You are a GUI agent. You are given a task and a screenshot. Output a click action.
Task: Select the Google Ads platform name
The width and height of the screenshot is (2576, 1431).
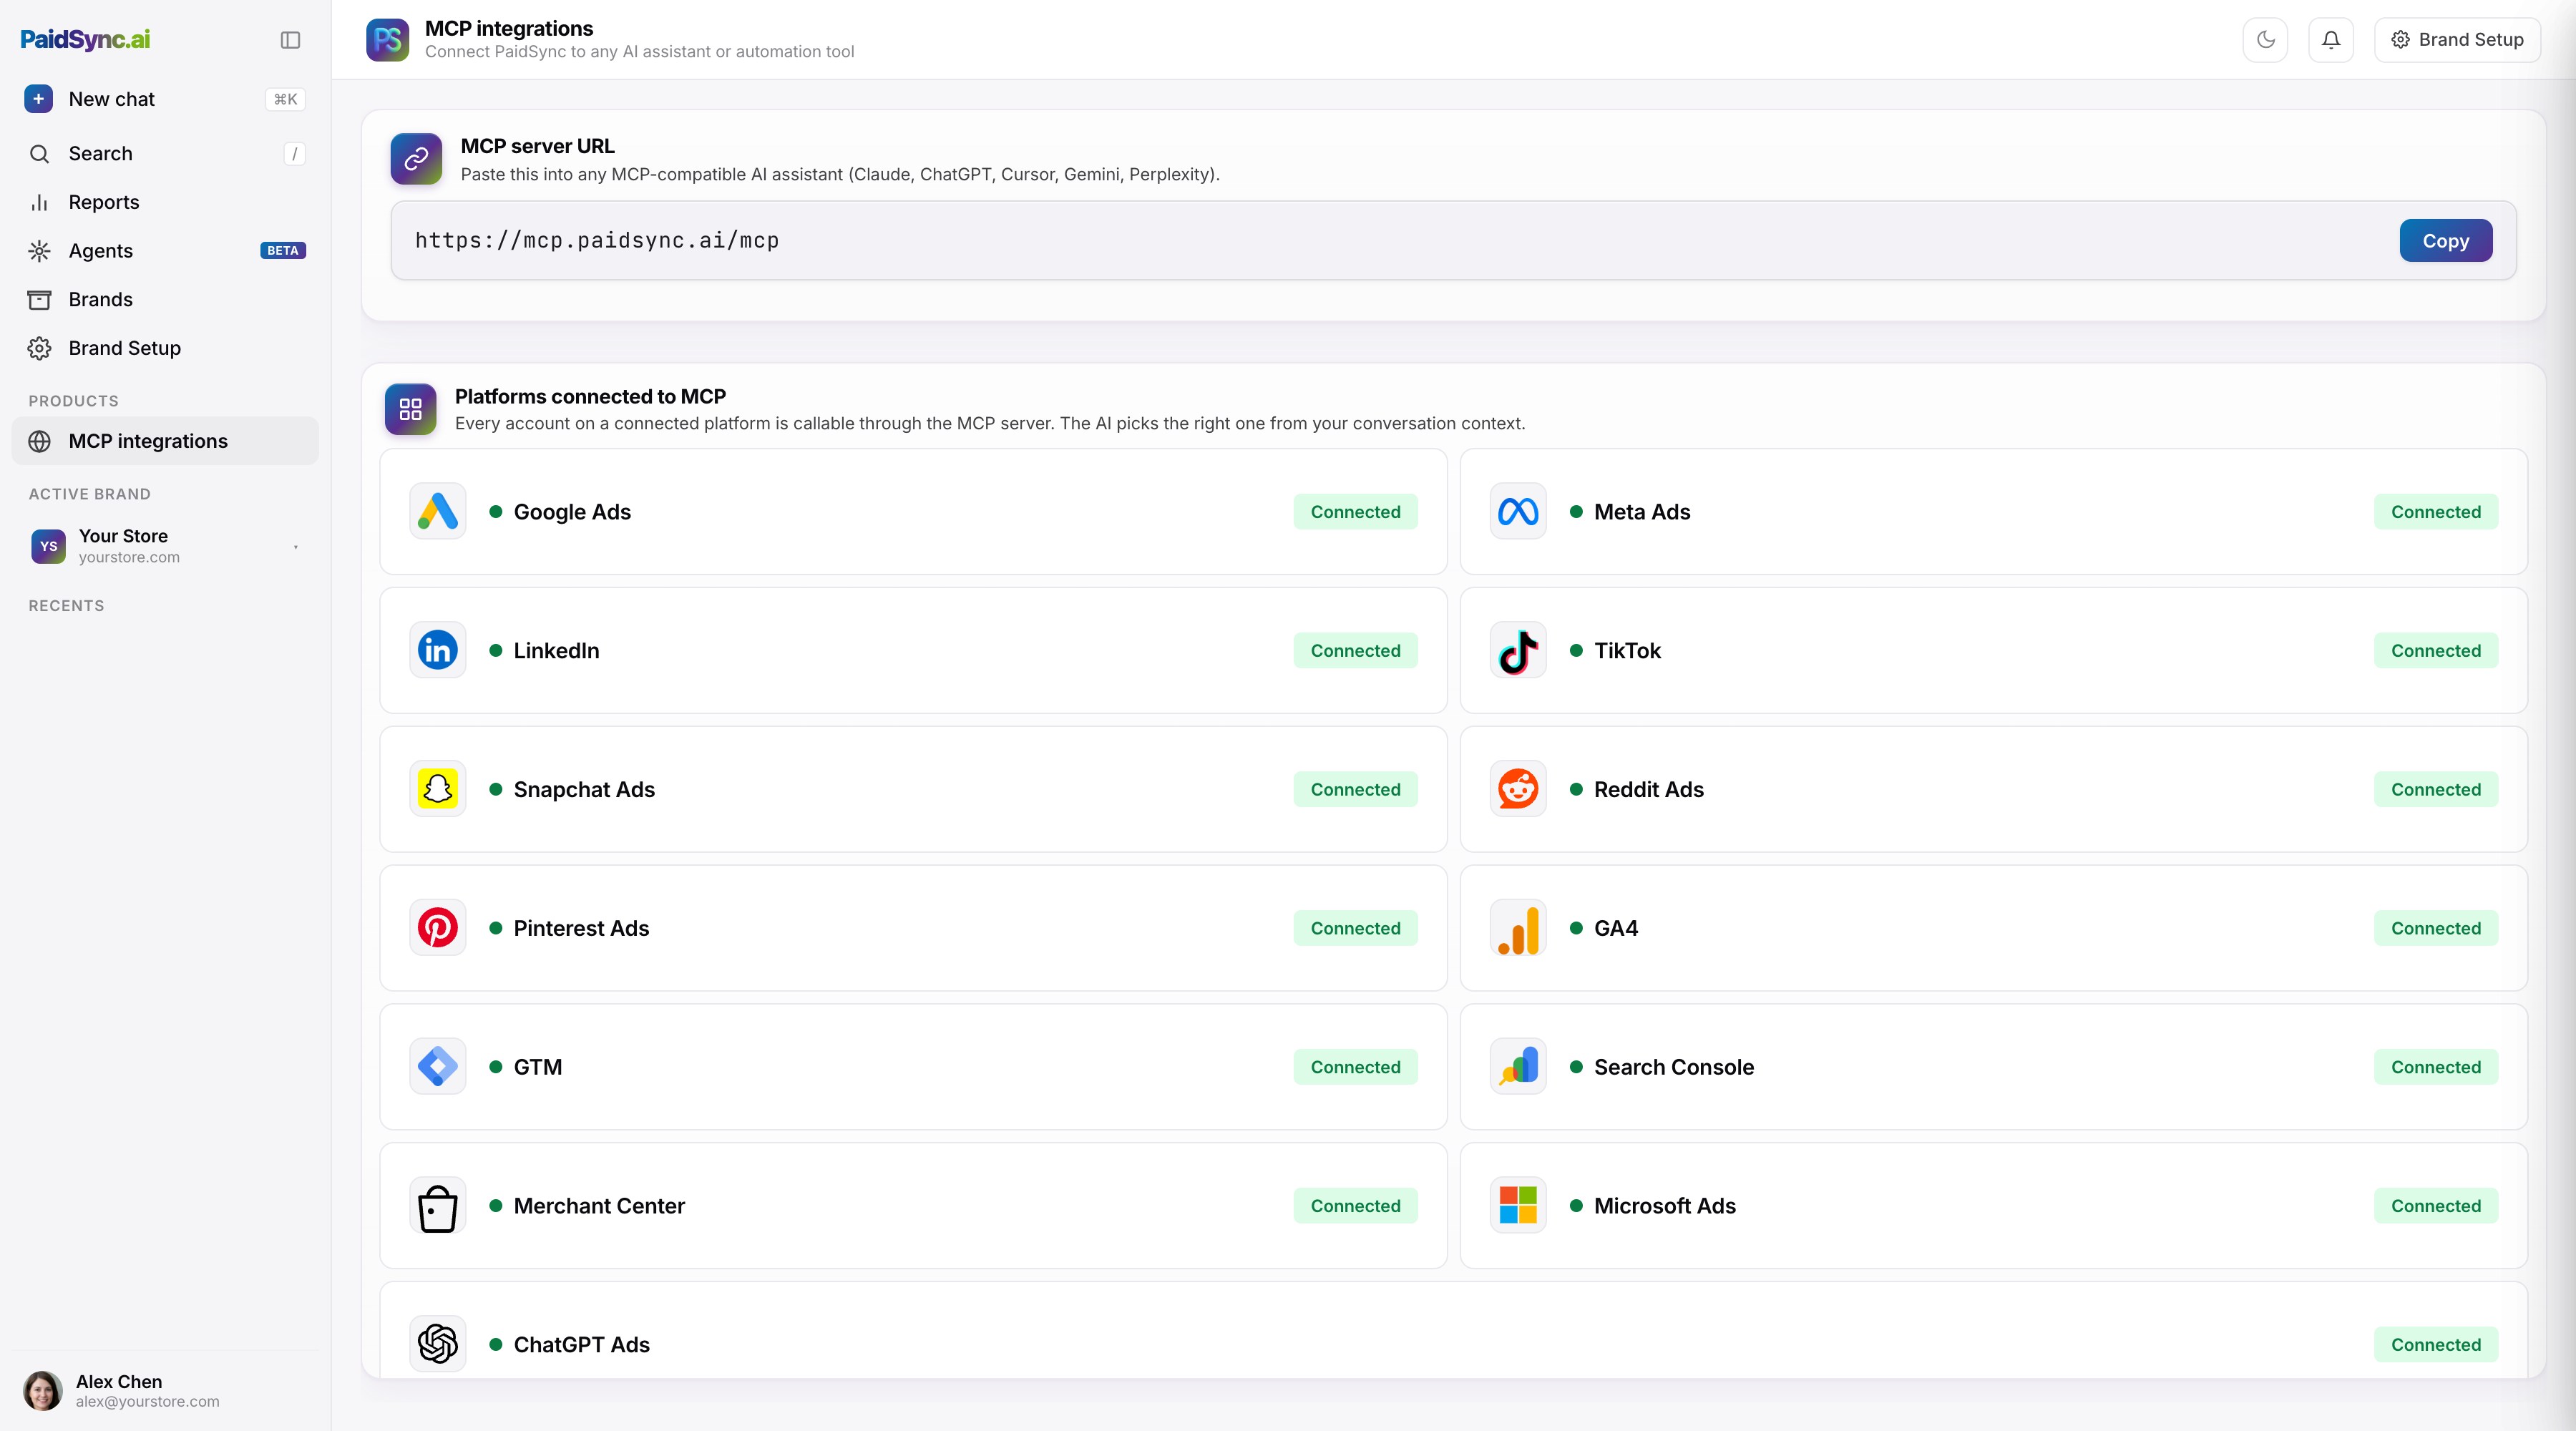click(x=572, y=512)
